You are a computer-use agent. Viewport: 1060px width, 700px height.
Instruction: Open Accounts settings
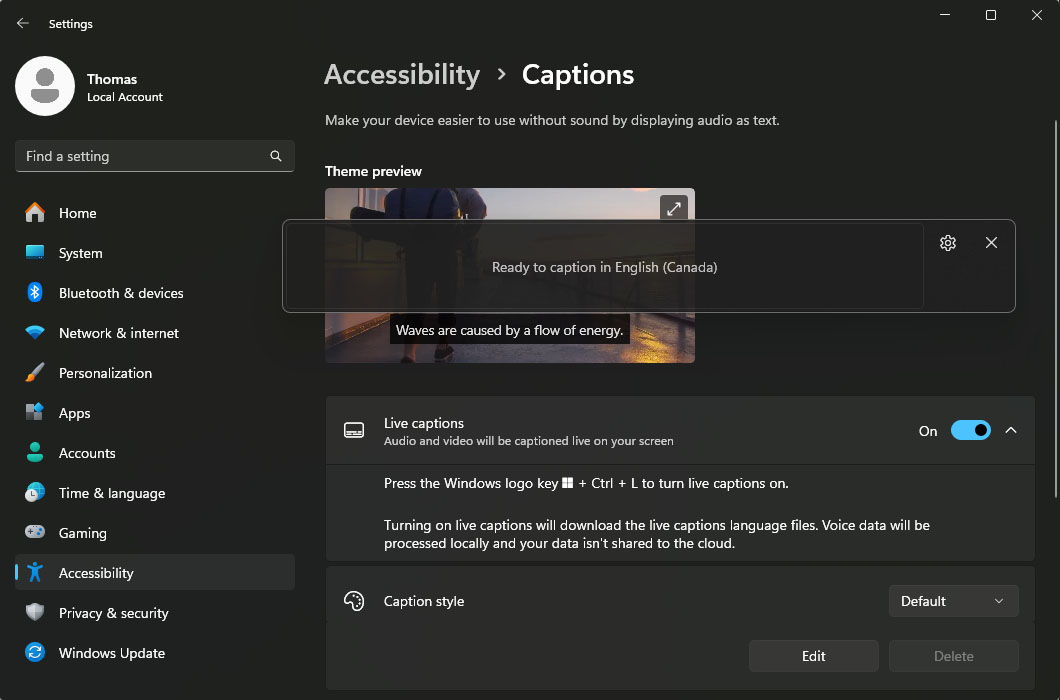[x=155, y=452]
